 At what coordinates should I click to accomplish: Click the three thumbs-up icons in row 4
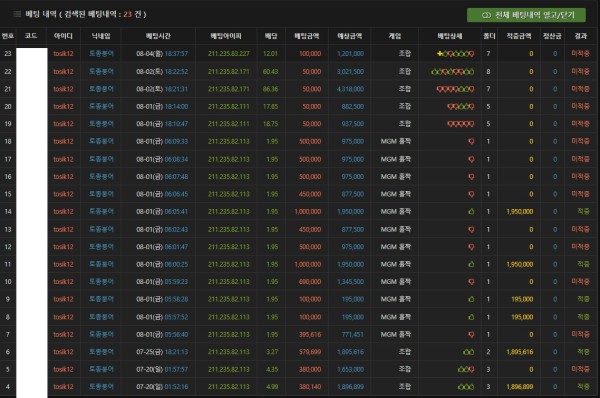click(x=466, y=387)
